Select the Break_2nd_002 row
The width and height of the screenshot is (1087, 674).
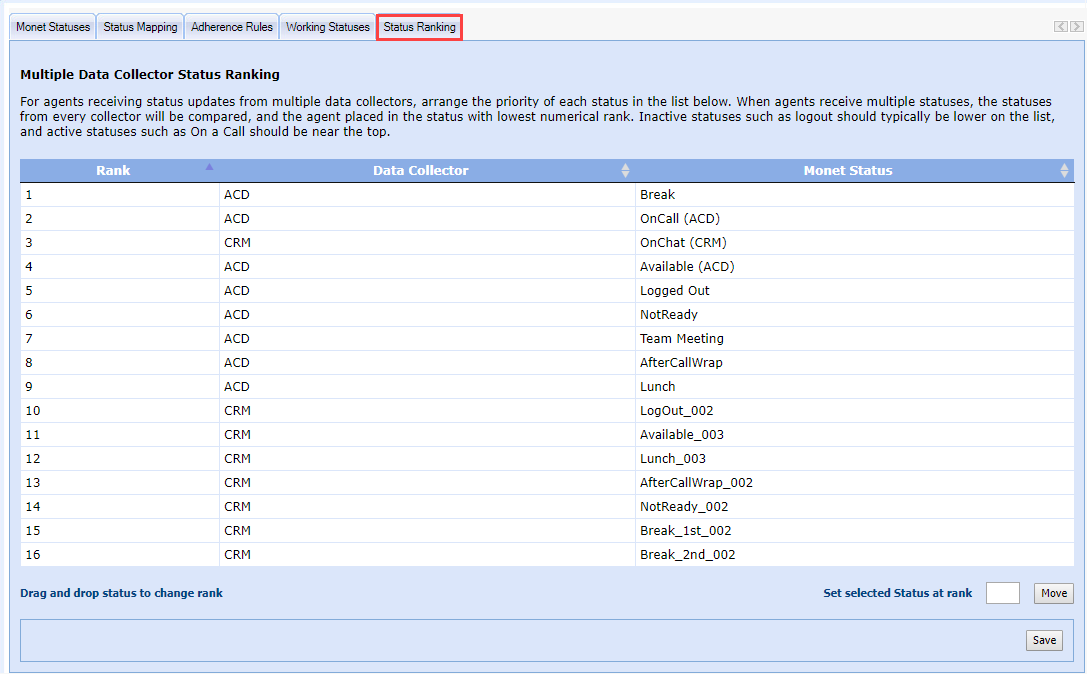click(687, 555)
